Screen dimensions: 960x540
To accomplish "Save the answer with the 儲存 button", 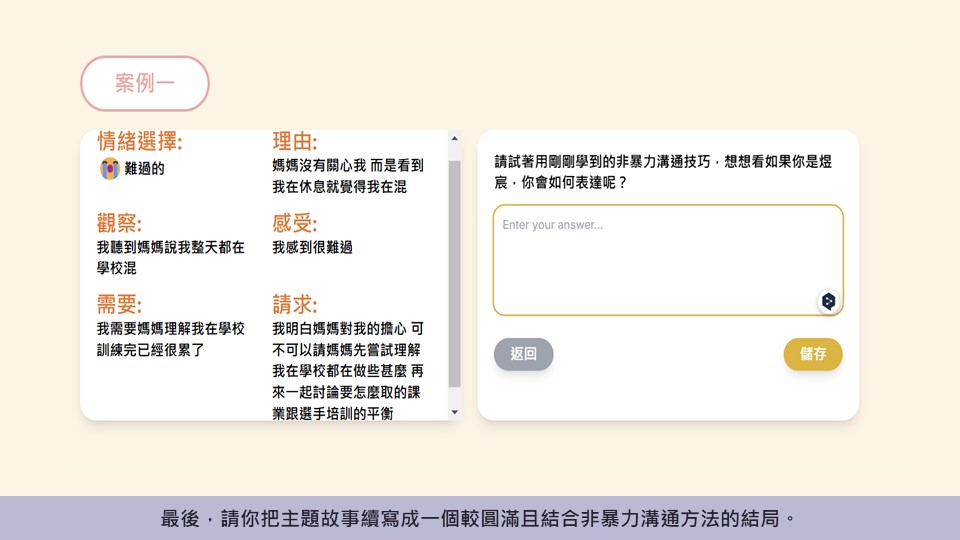I will tap(812, 354).
